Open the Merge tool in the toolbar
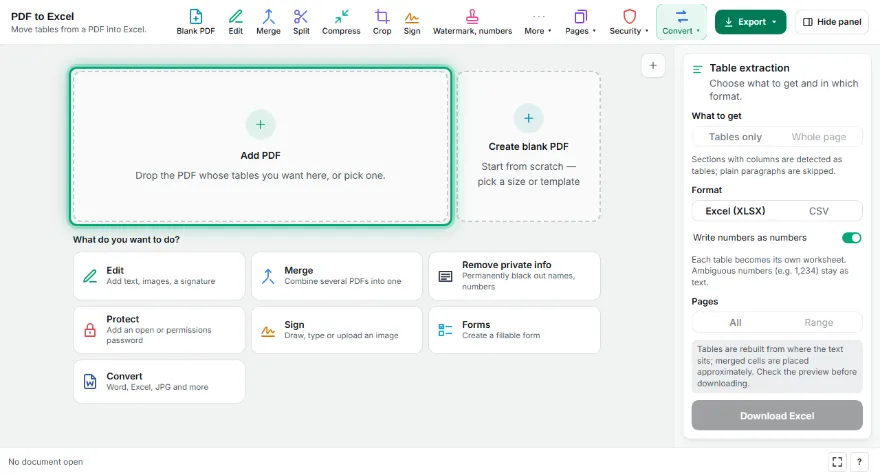The width and height of the screenshot is (880, 475). (268, 22)
